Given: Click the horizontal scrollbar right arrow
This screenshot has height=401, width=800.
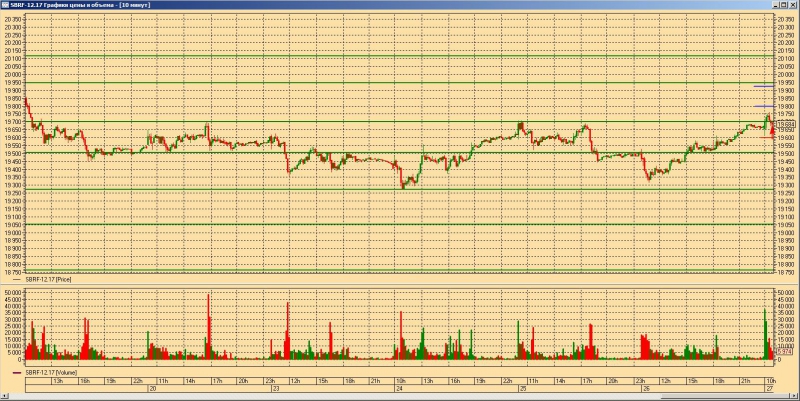Looking at the screenshot, I should click(x=794, y=396).
